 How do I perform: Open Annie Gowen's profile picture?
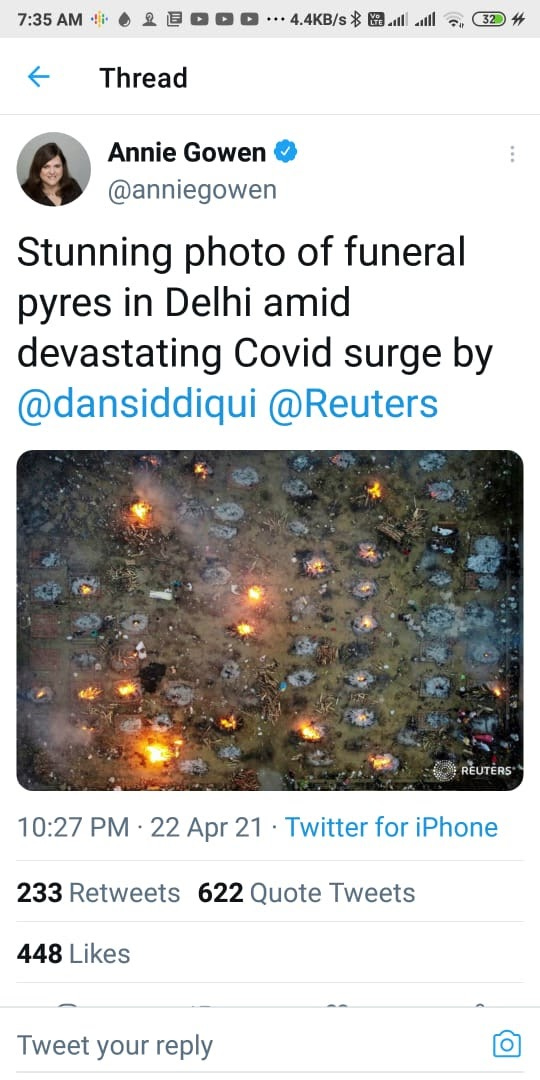click(53, 169)
